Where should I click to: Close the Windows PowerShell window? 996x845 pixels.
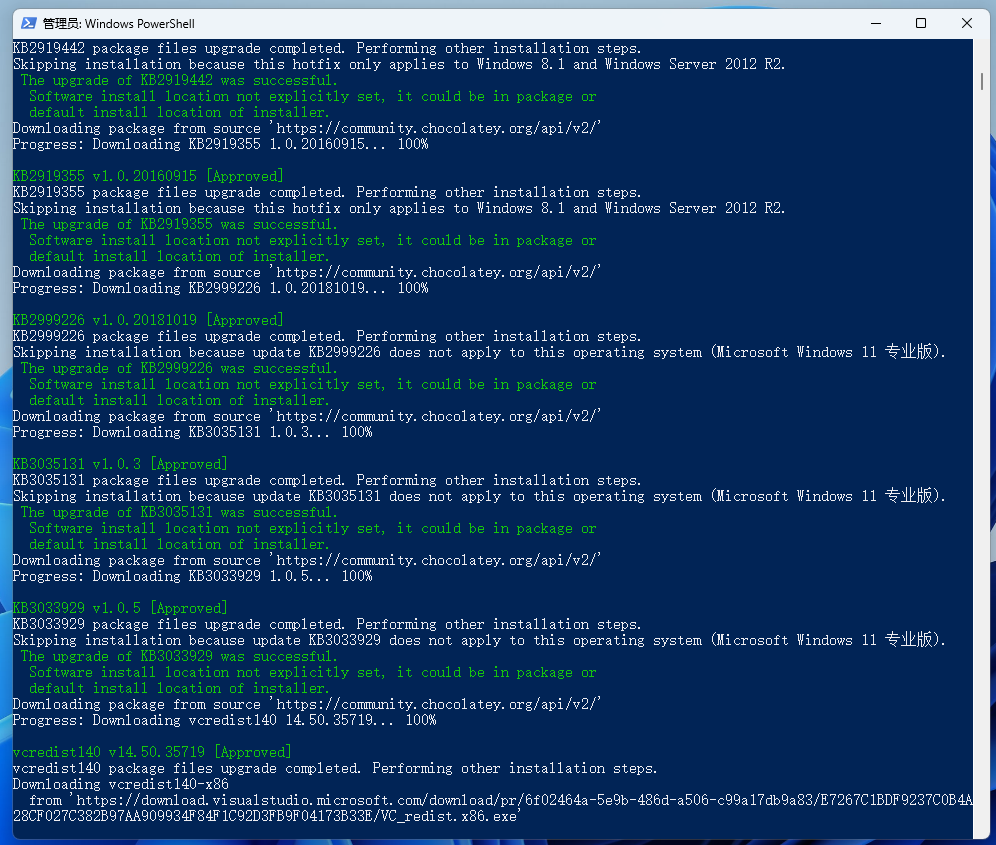[967, 23]
